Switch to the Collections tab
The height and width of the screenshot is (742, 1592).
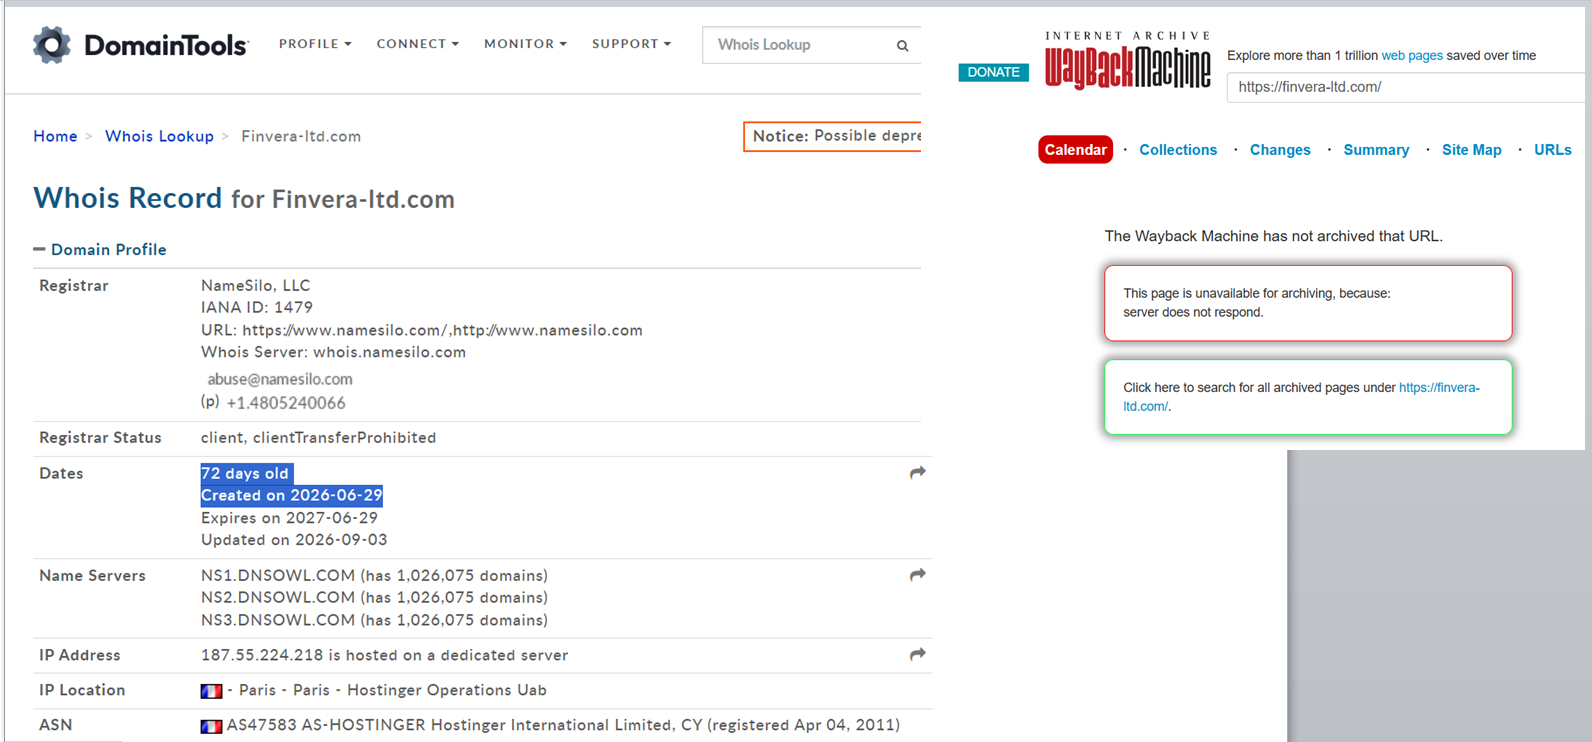click(1178, 150)
